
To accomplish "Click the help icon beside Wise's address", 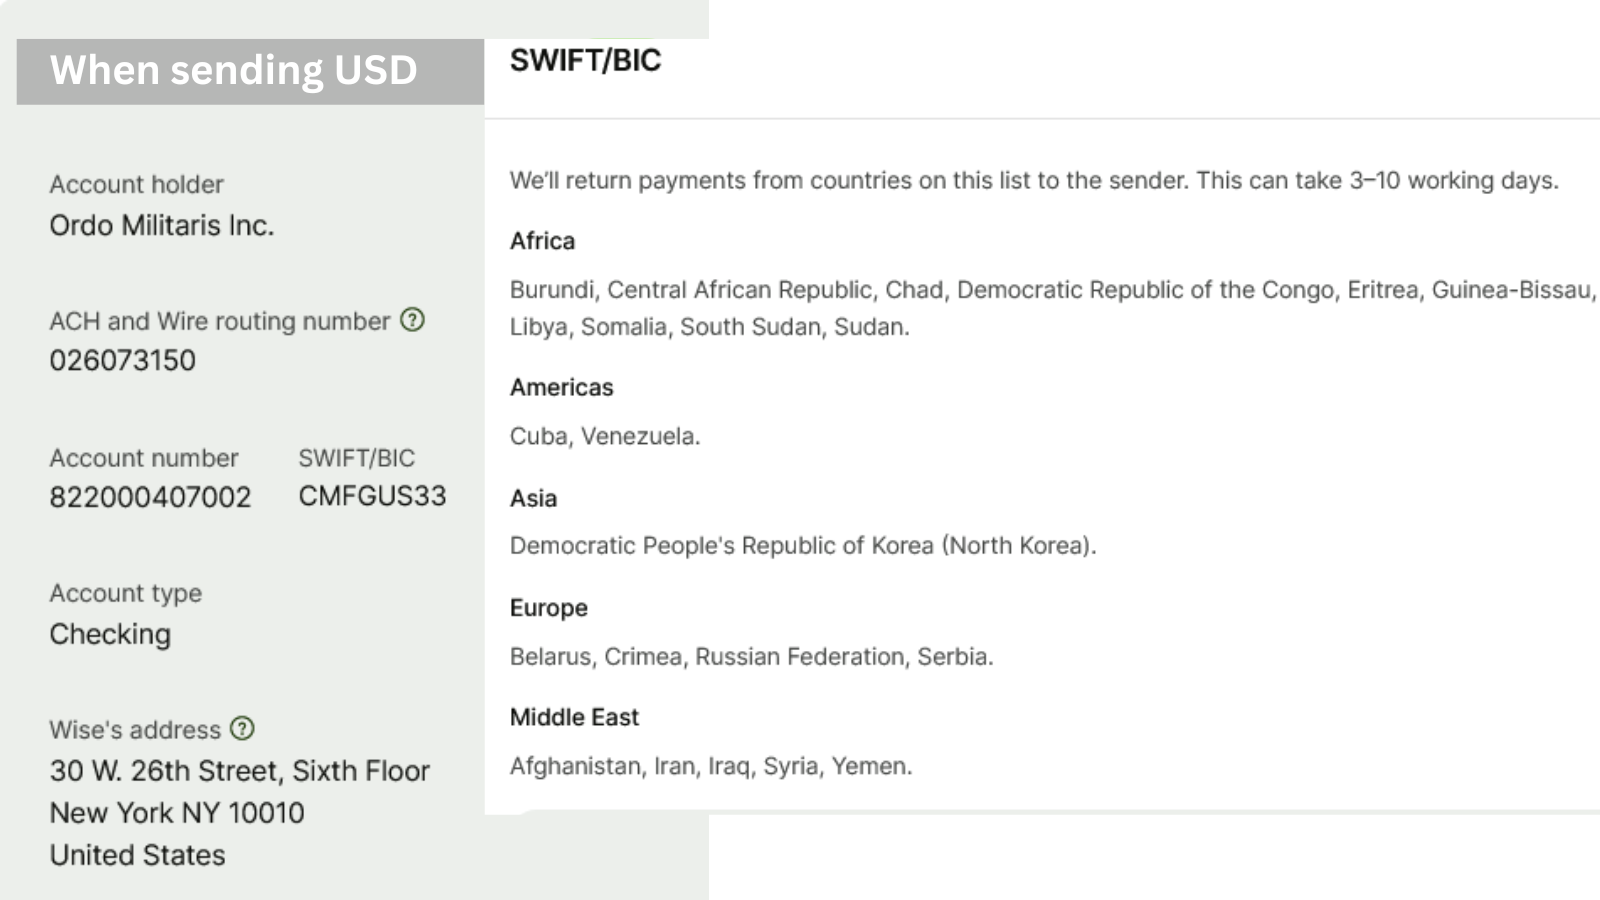I will click(x=242, y=728).
